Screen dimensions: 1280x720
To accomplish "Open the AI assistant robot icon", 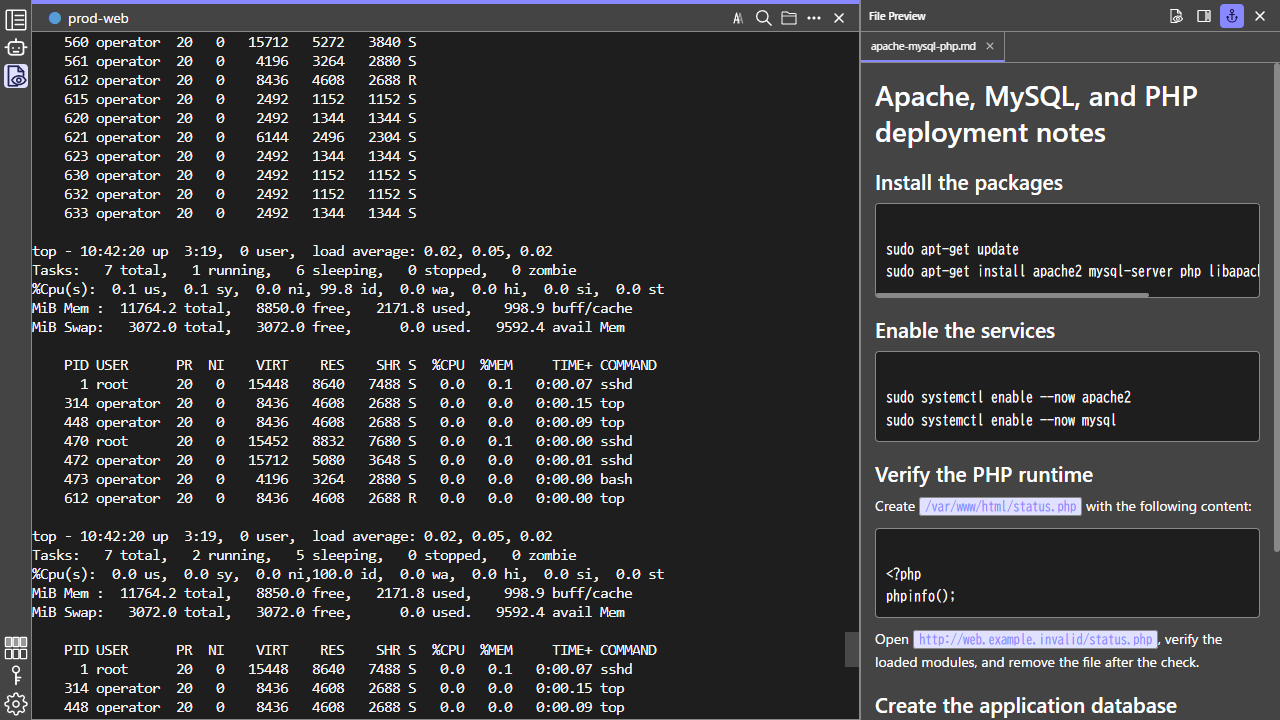I will click(16, 47).
